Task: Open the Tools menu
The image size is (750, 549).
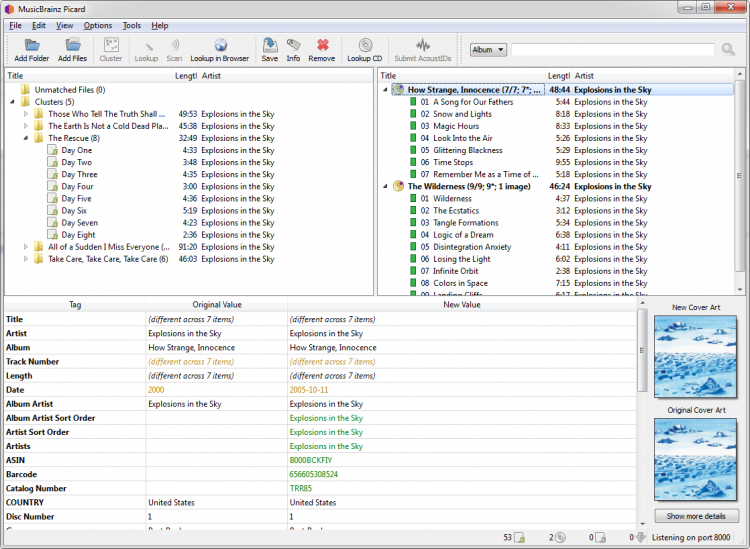Action: (x=132, y=25)
